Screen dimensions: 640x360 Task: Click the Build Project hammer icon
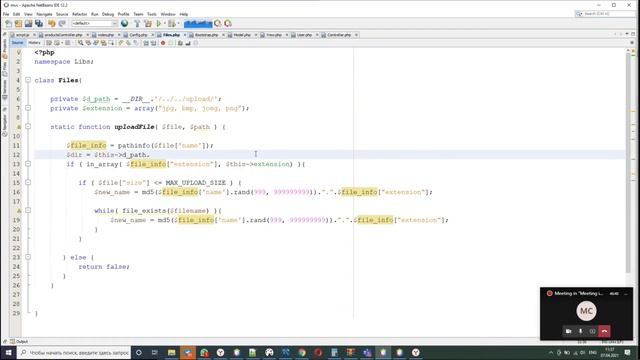(x=137, y=24)
